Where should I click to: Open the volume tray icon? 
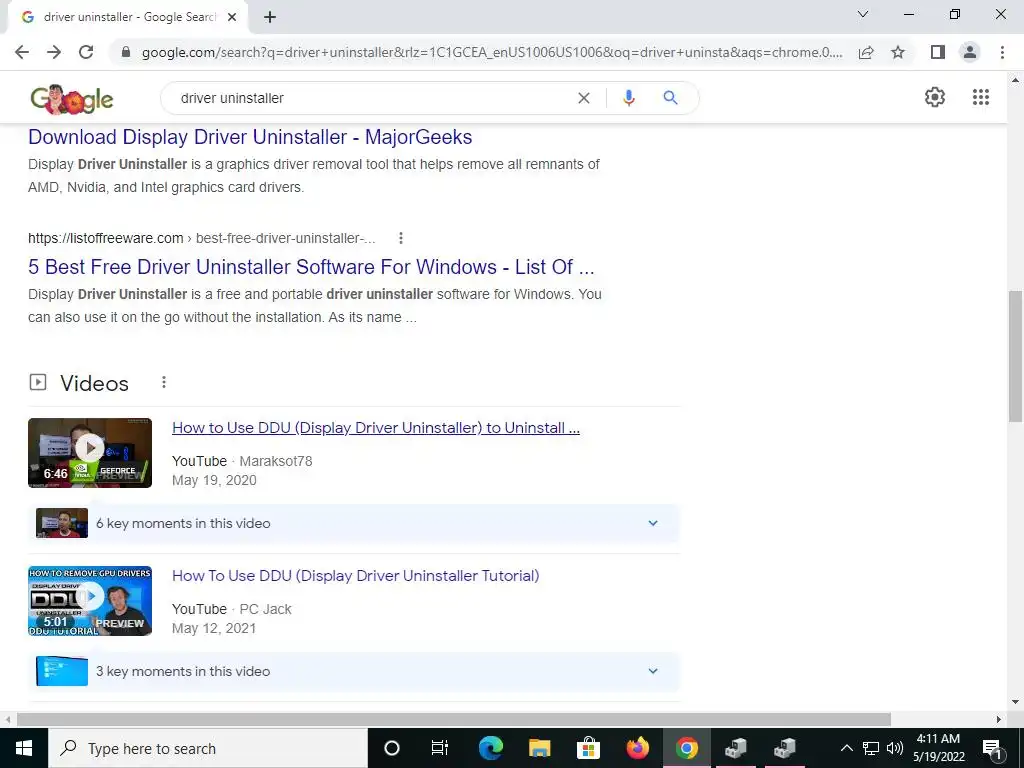895,748
